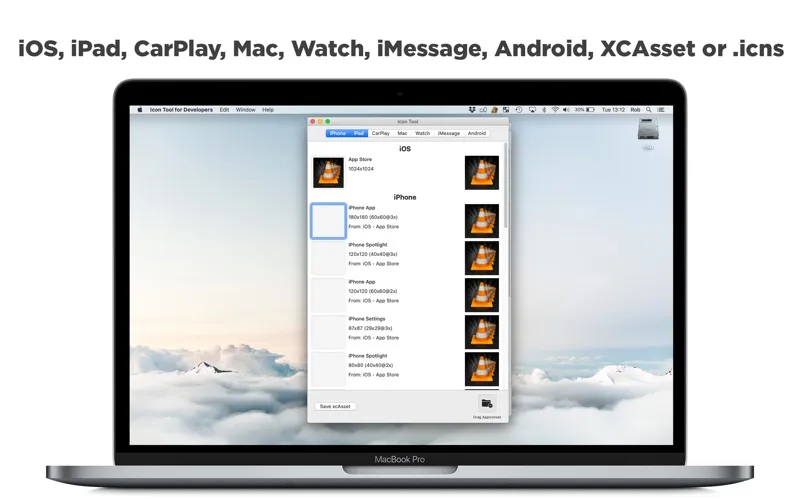Click the grid-pattern menu bar icon

coord(506,110)
